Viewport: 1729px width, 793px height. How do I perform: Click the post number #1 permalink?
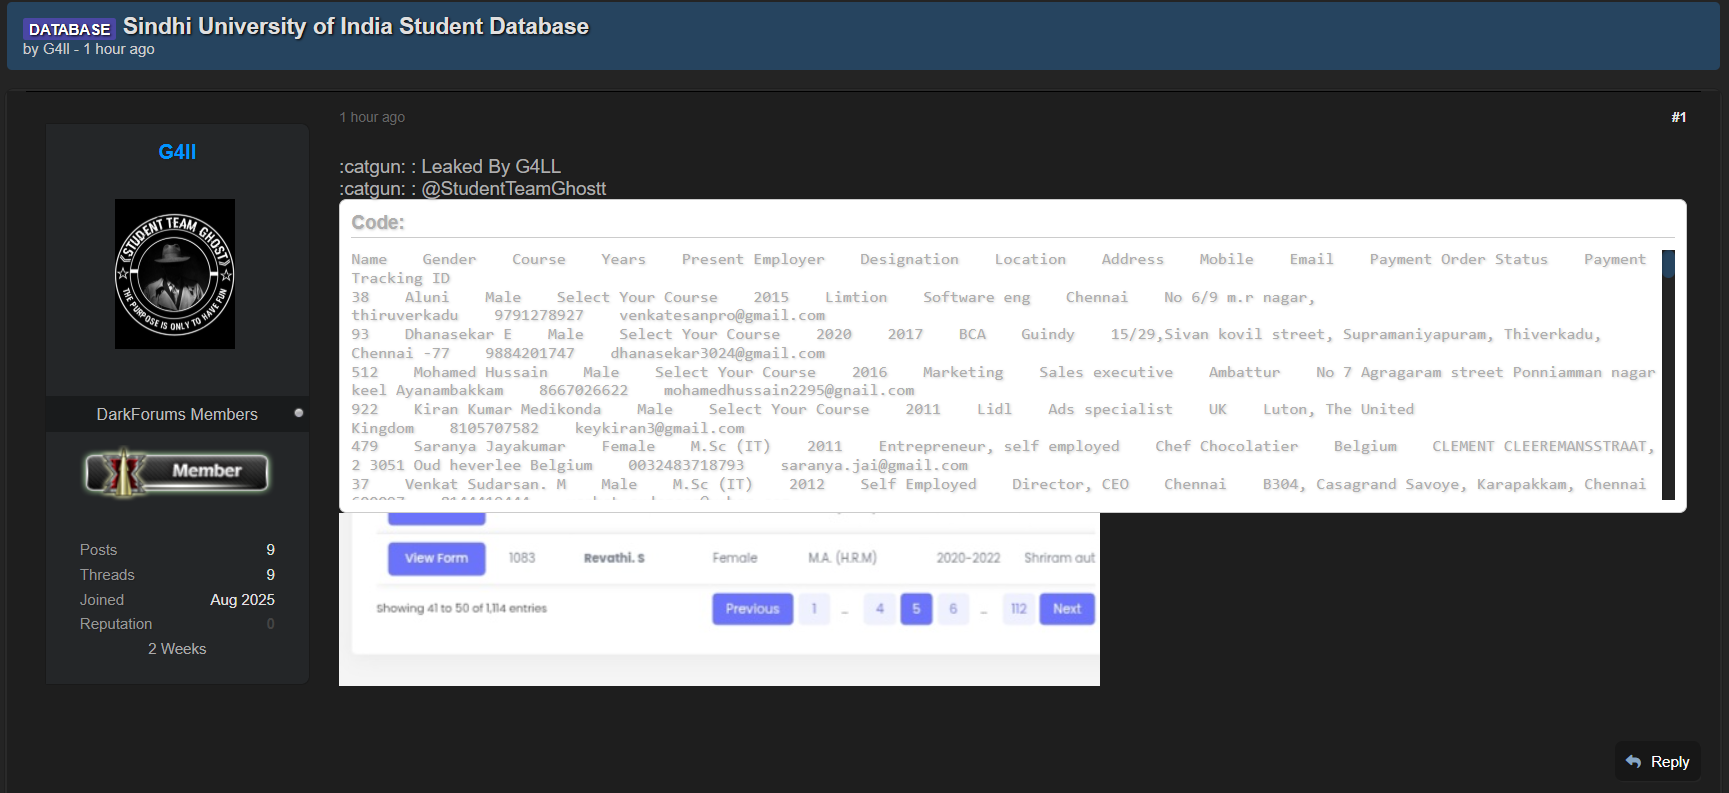(1678, 117)
